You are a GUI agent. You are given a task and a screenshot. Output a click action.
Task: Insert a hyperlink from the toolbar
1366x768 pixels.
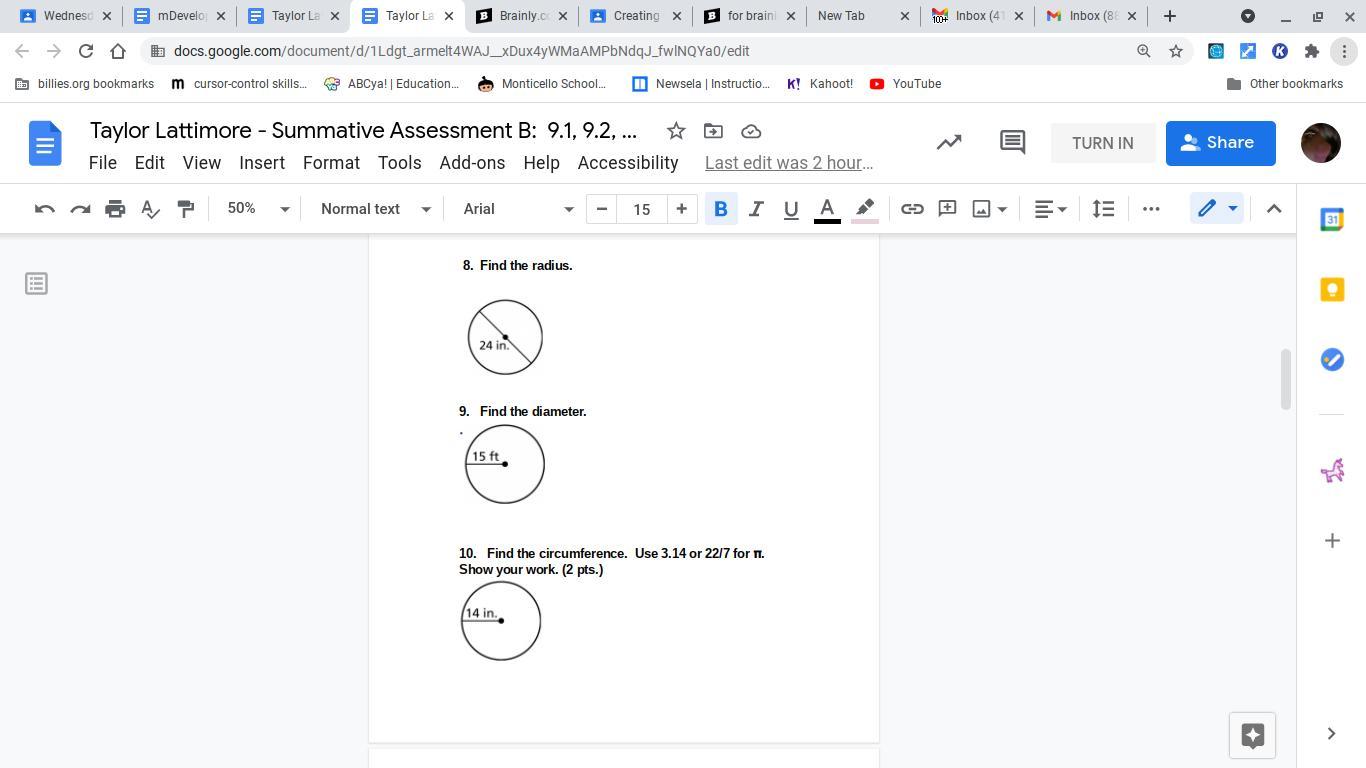(912, 209)
